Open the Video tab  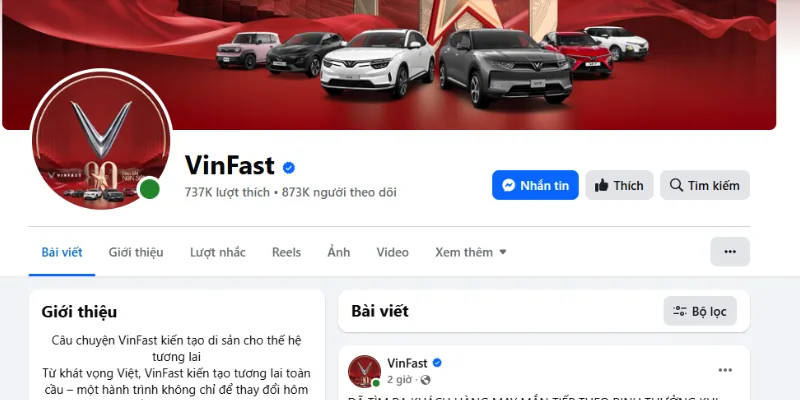pyautogui.click(x=392, y=252)
